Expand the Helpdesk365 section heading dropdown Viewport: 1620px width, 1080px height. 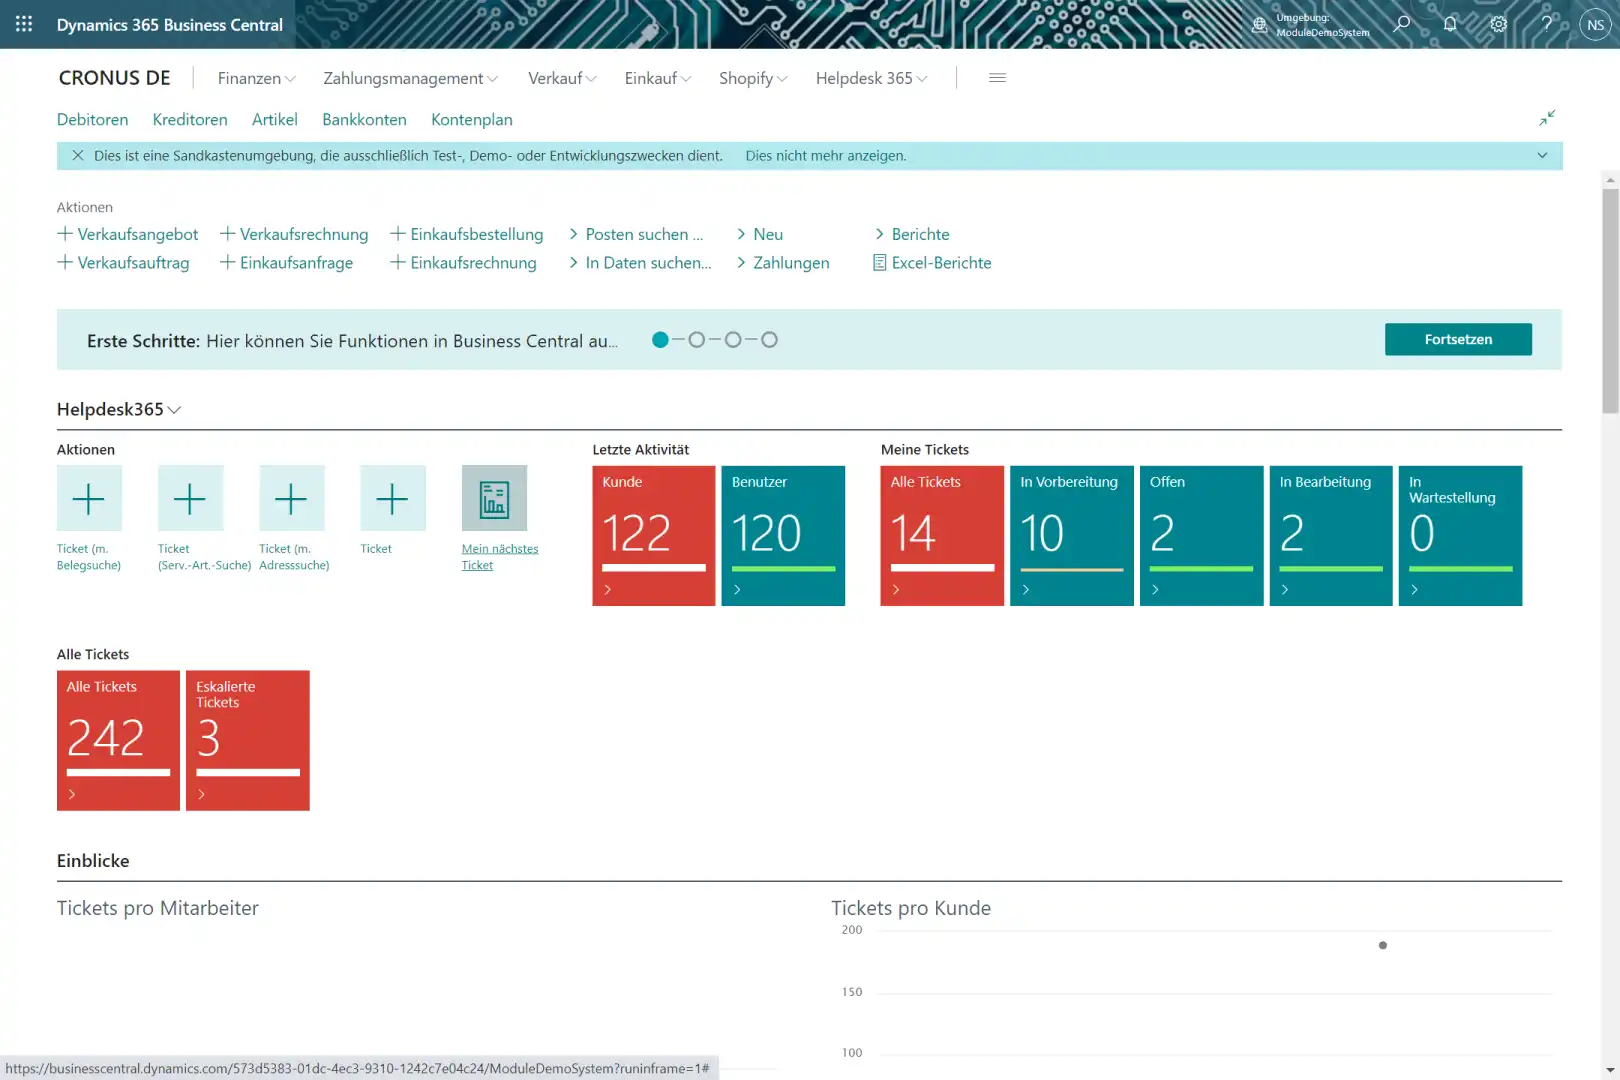(x=119, y=409)
